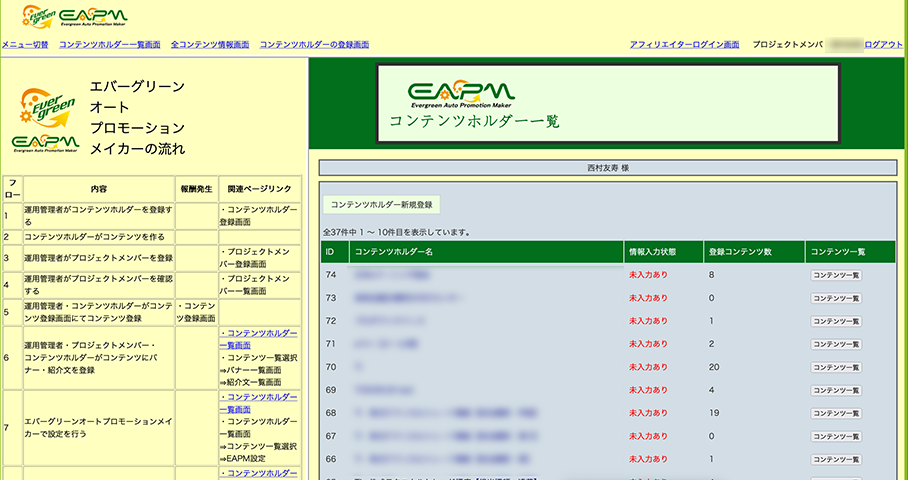This screenshot has width=908, height=480.
Task: Open コンテンツホルダー一覧画面 in the top navigation
Action: (x=110, y=45)
